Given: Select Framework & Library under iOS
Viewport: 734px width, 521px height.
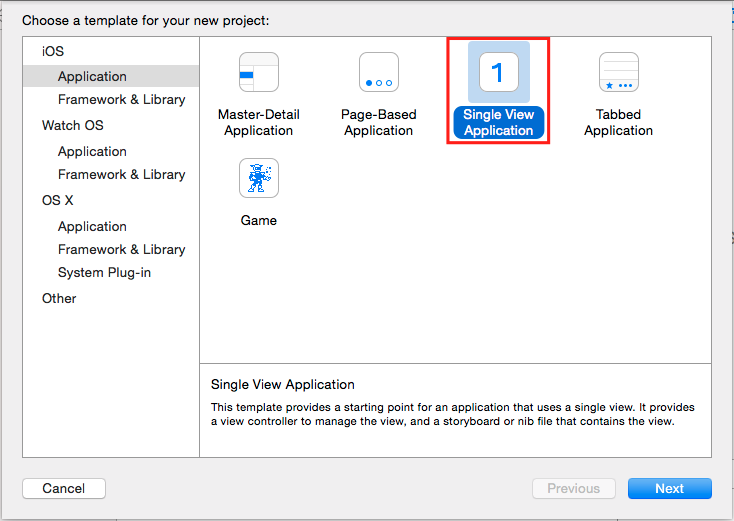Looking at the screenshot, I should click(x=122, y=100).
